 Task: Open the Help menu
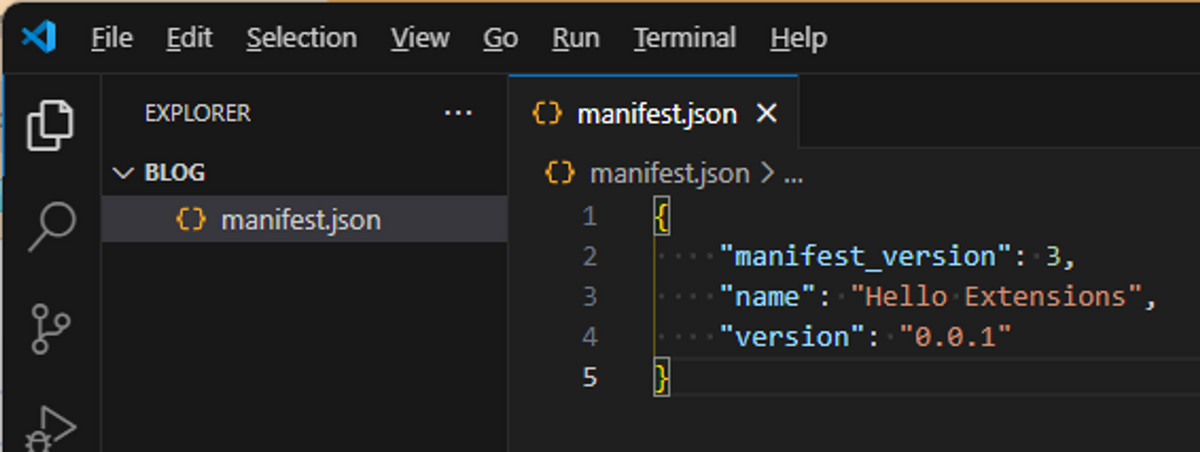click(x=798, y=38)
